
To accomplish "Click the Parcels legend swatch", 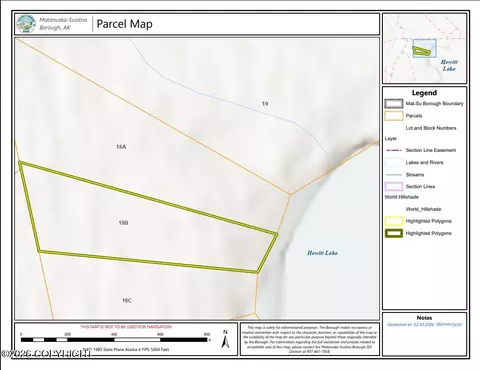I will click(x=394, y=116).
